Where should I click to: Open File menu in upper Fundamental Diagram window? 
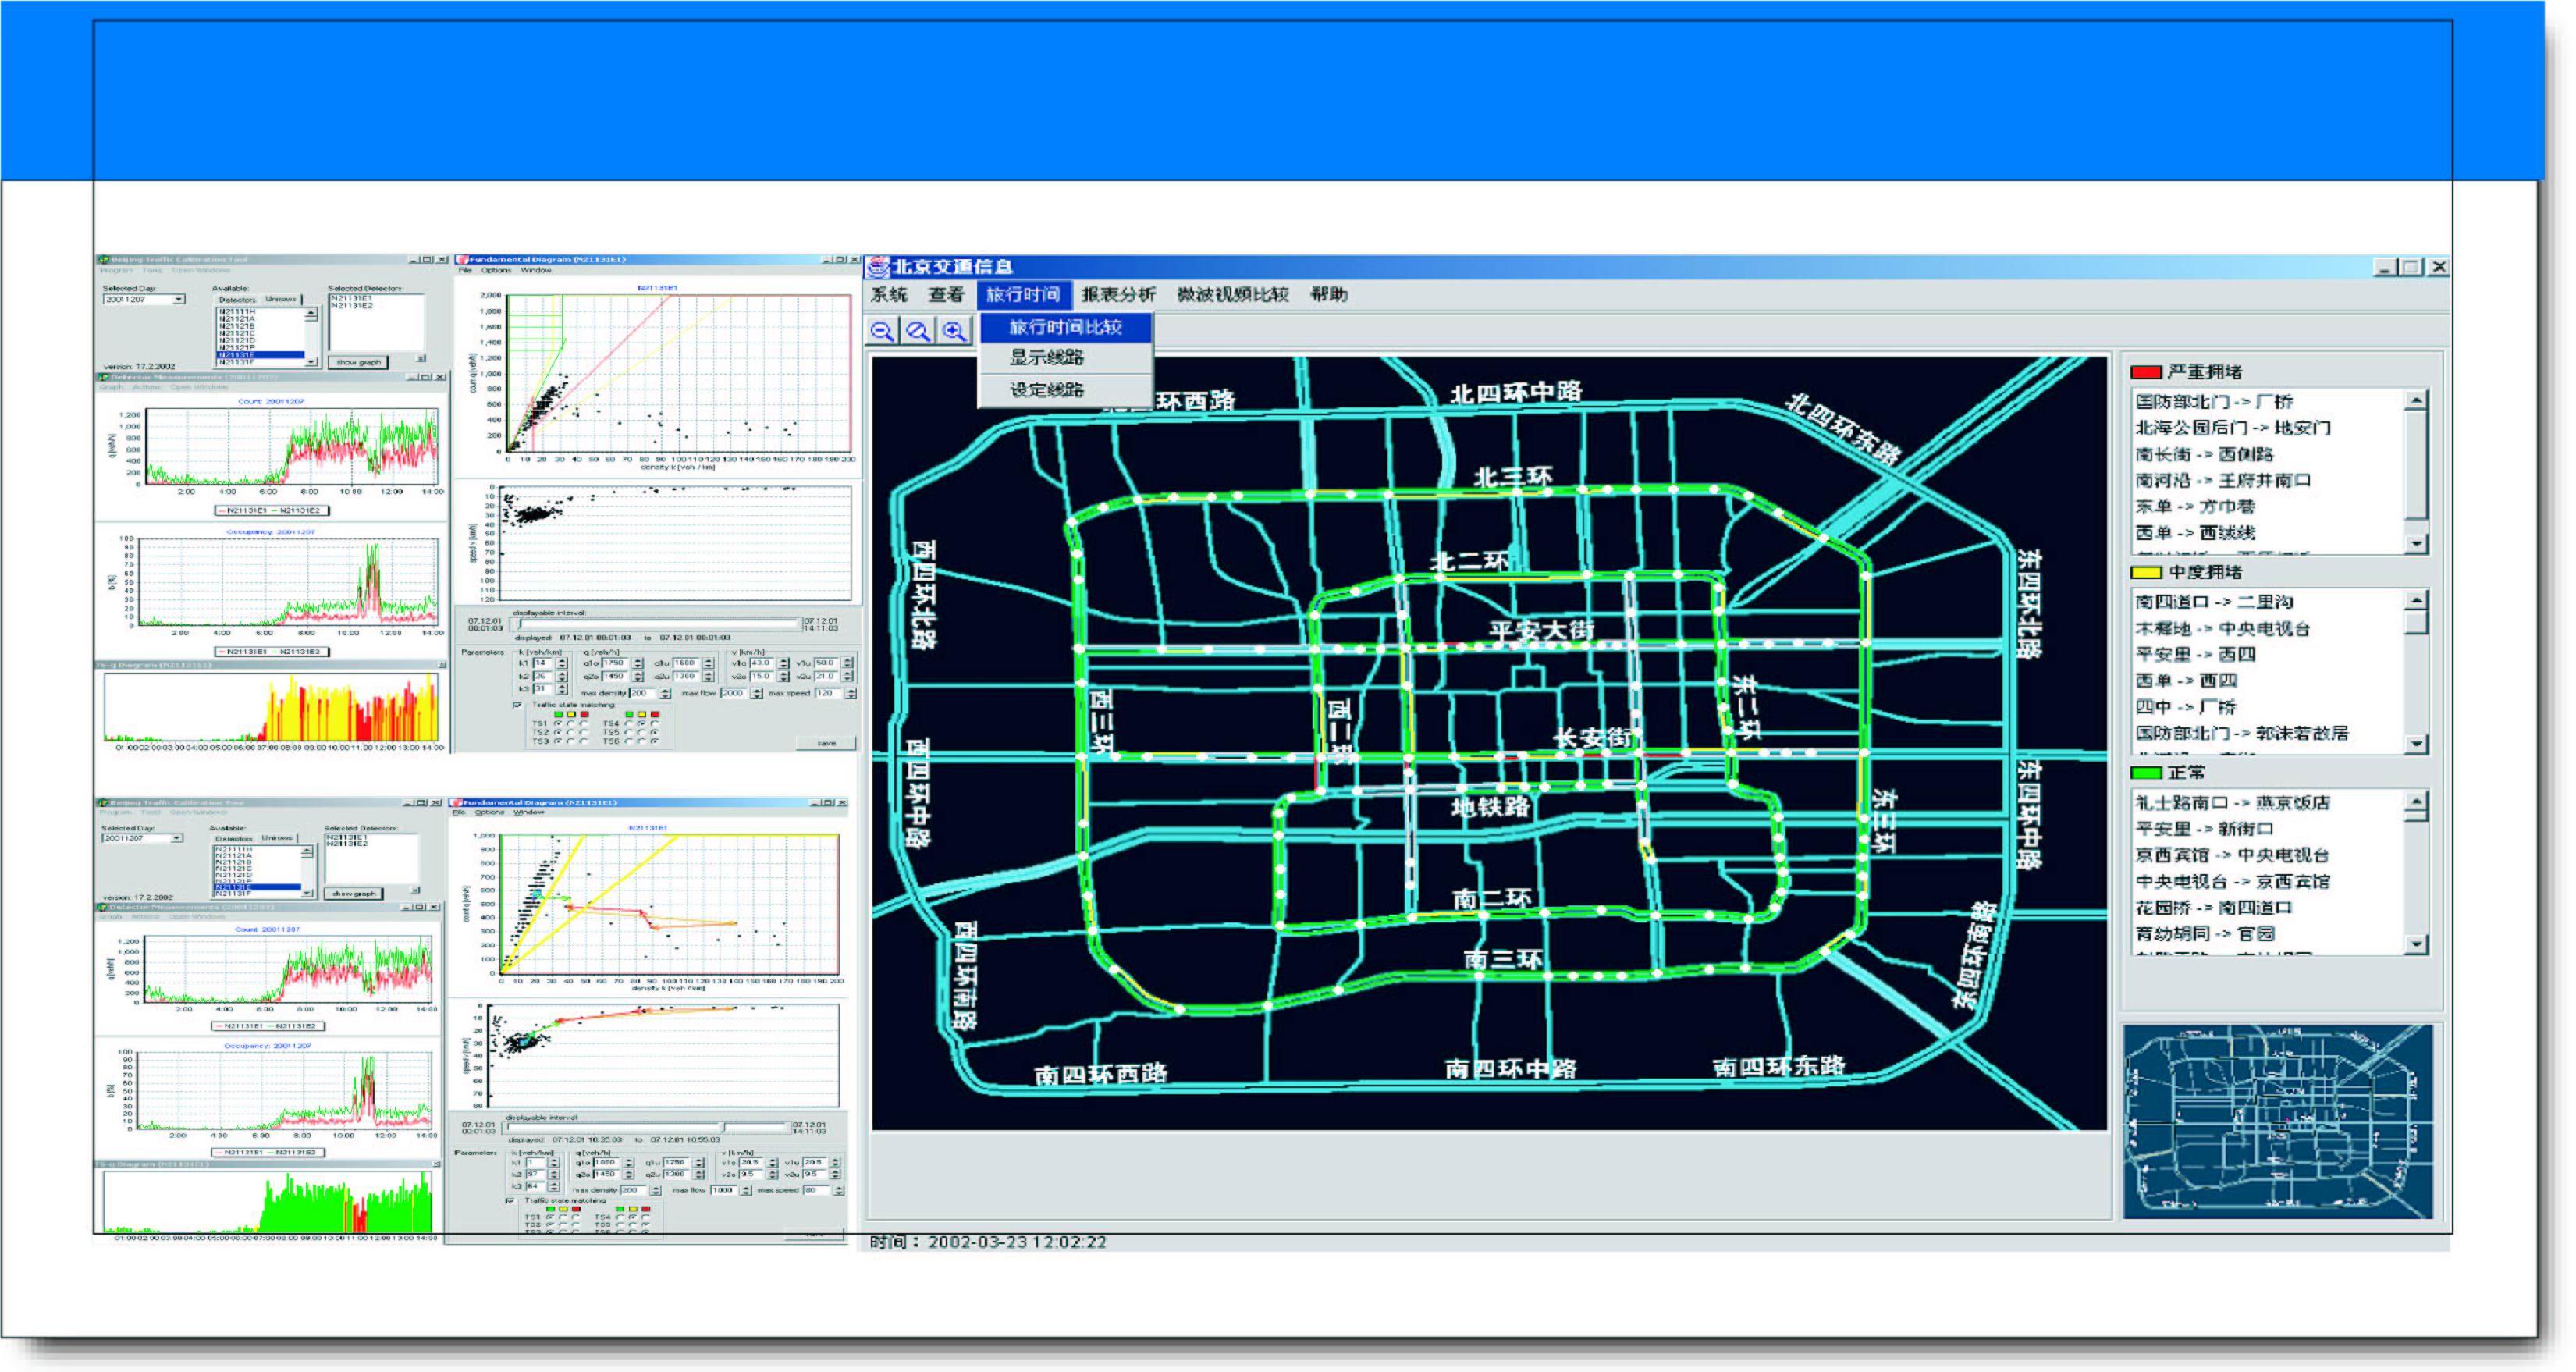pyautogui.click(x=465, y=270)
